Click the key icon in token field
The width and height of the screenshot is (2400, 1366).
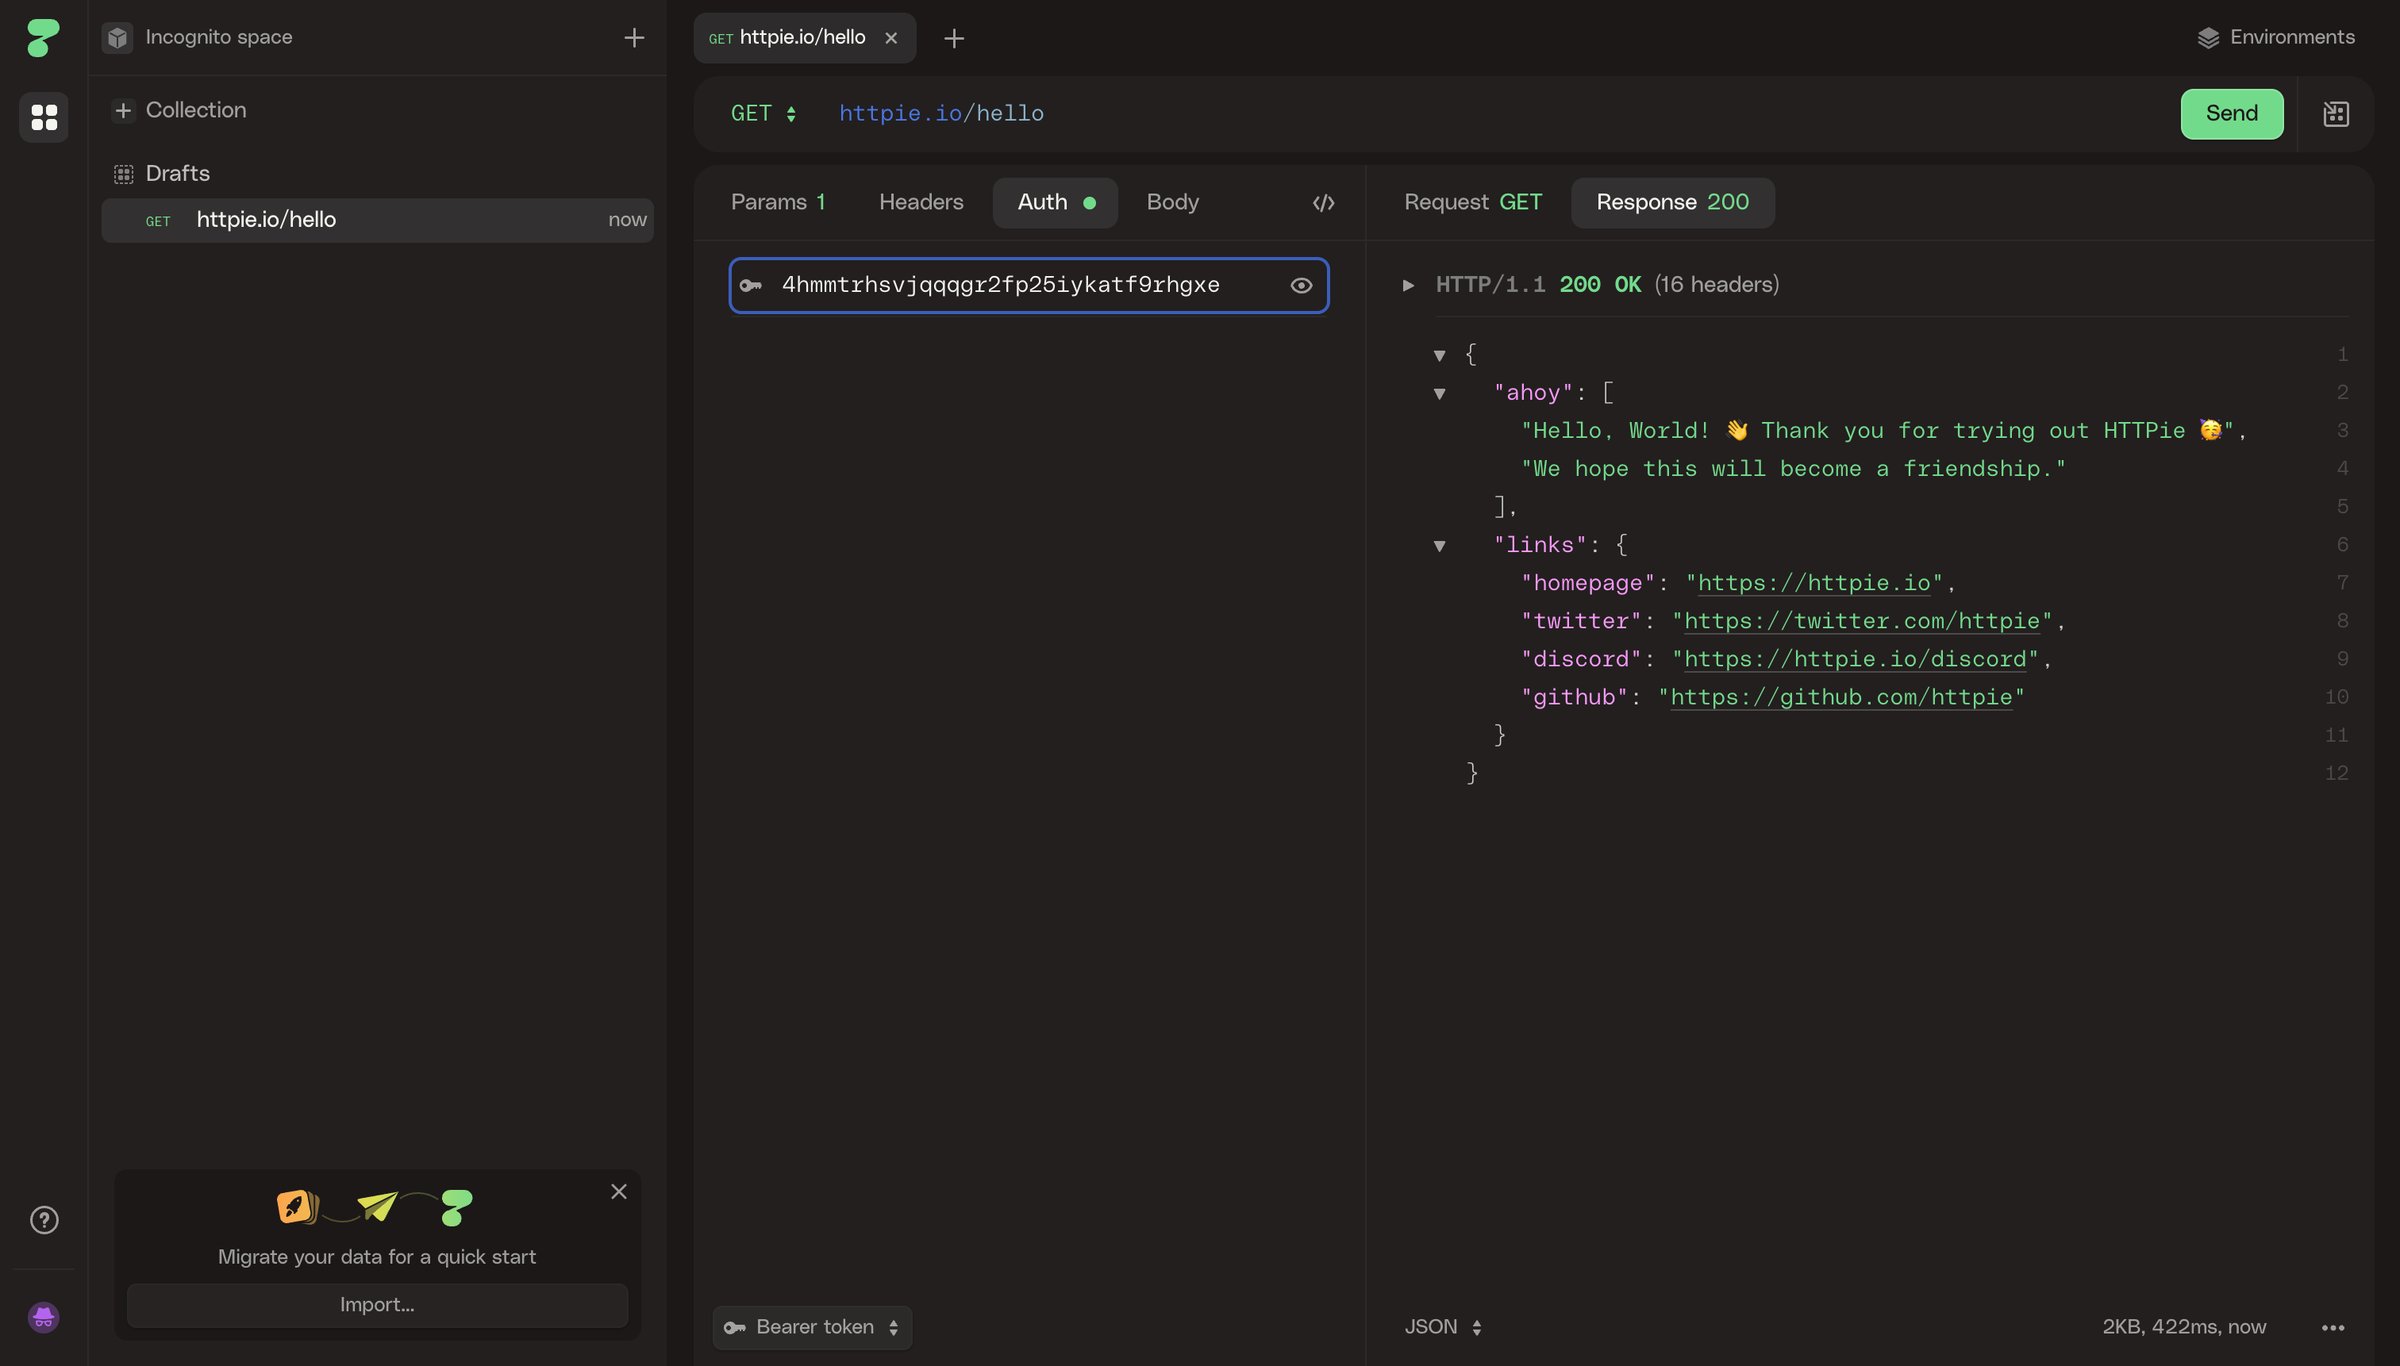coord(751,286)
